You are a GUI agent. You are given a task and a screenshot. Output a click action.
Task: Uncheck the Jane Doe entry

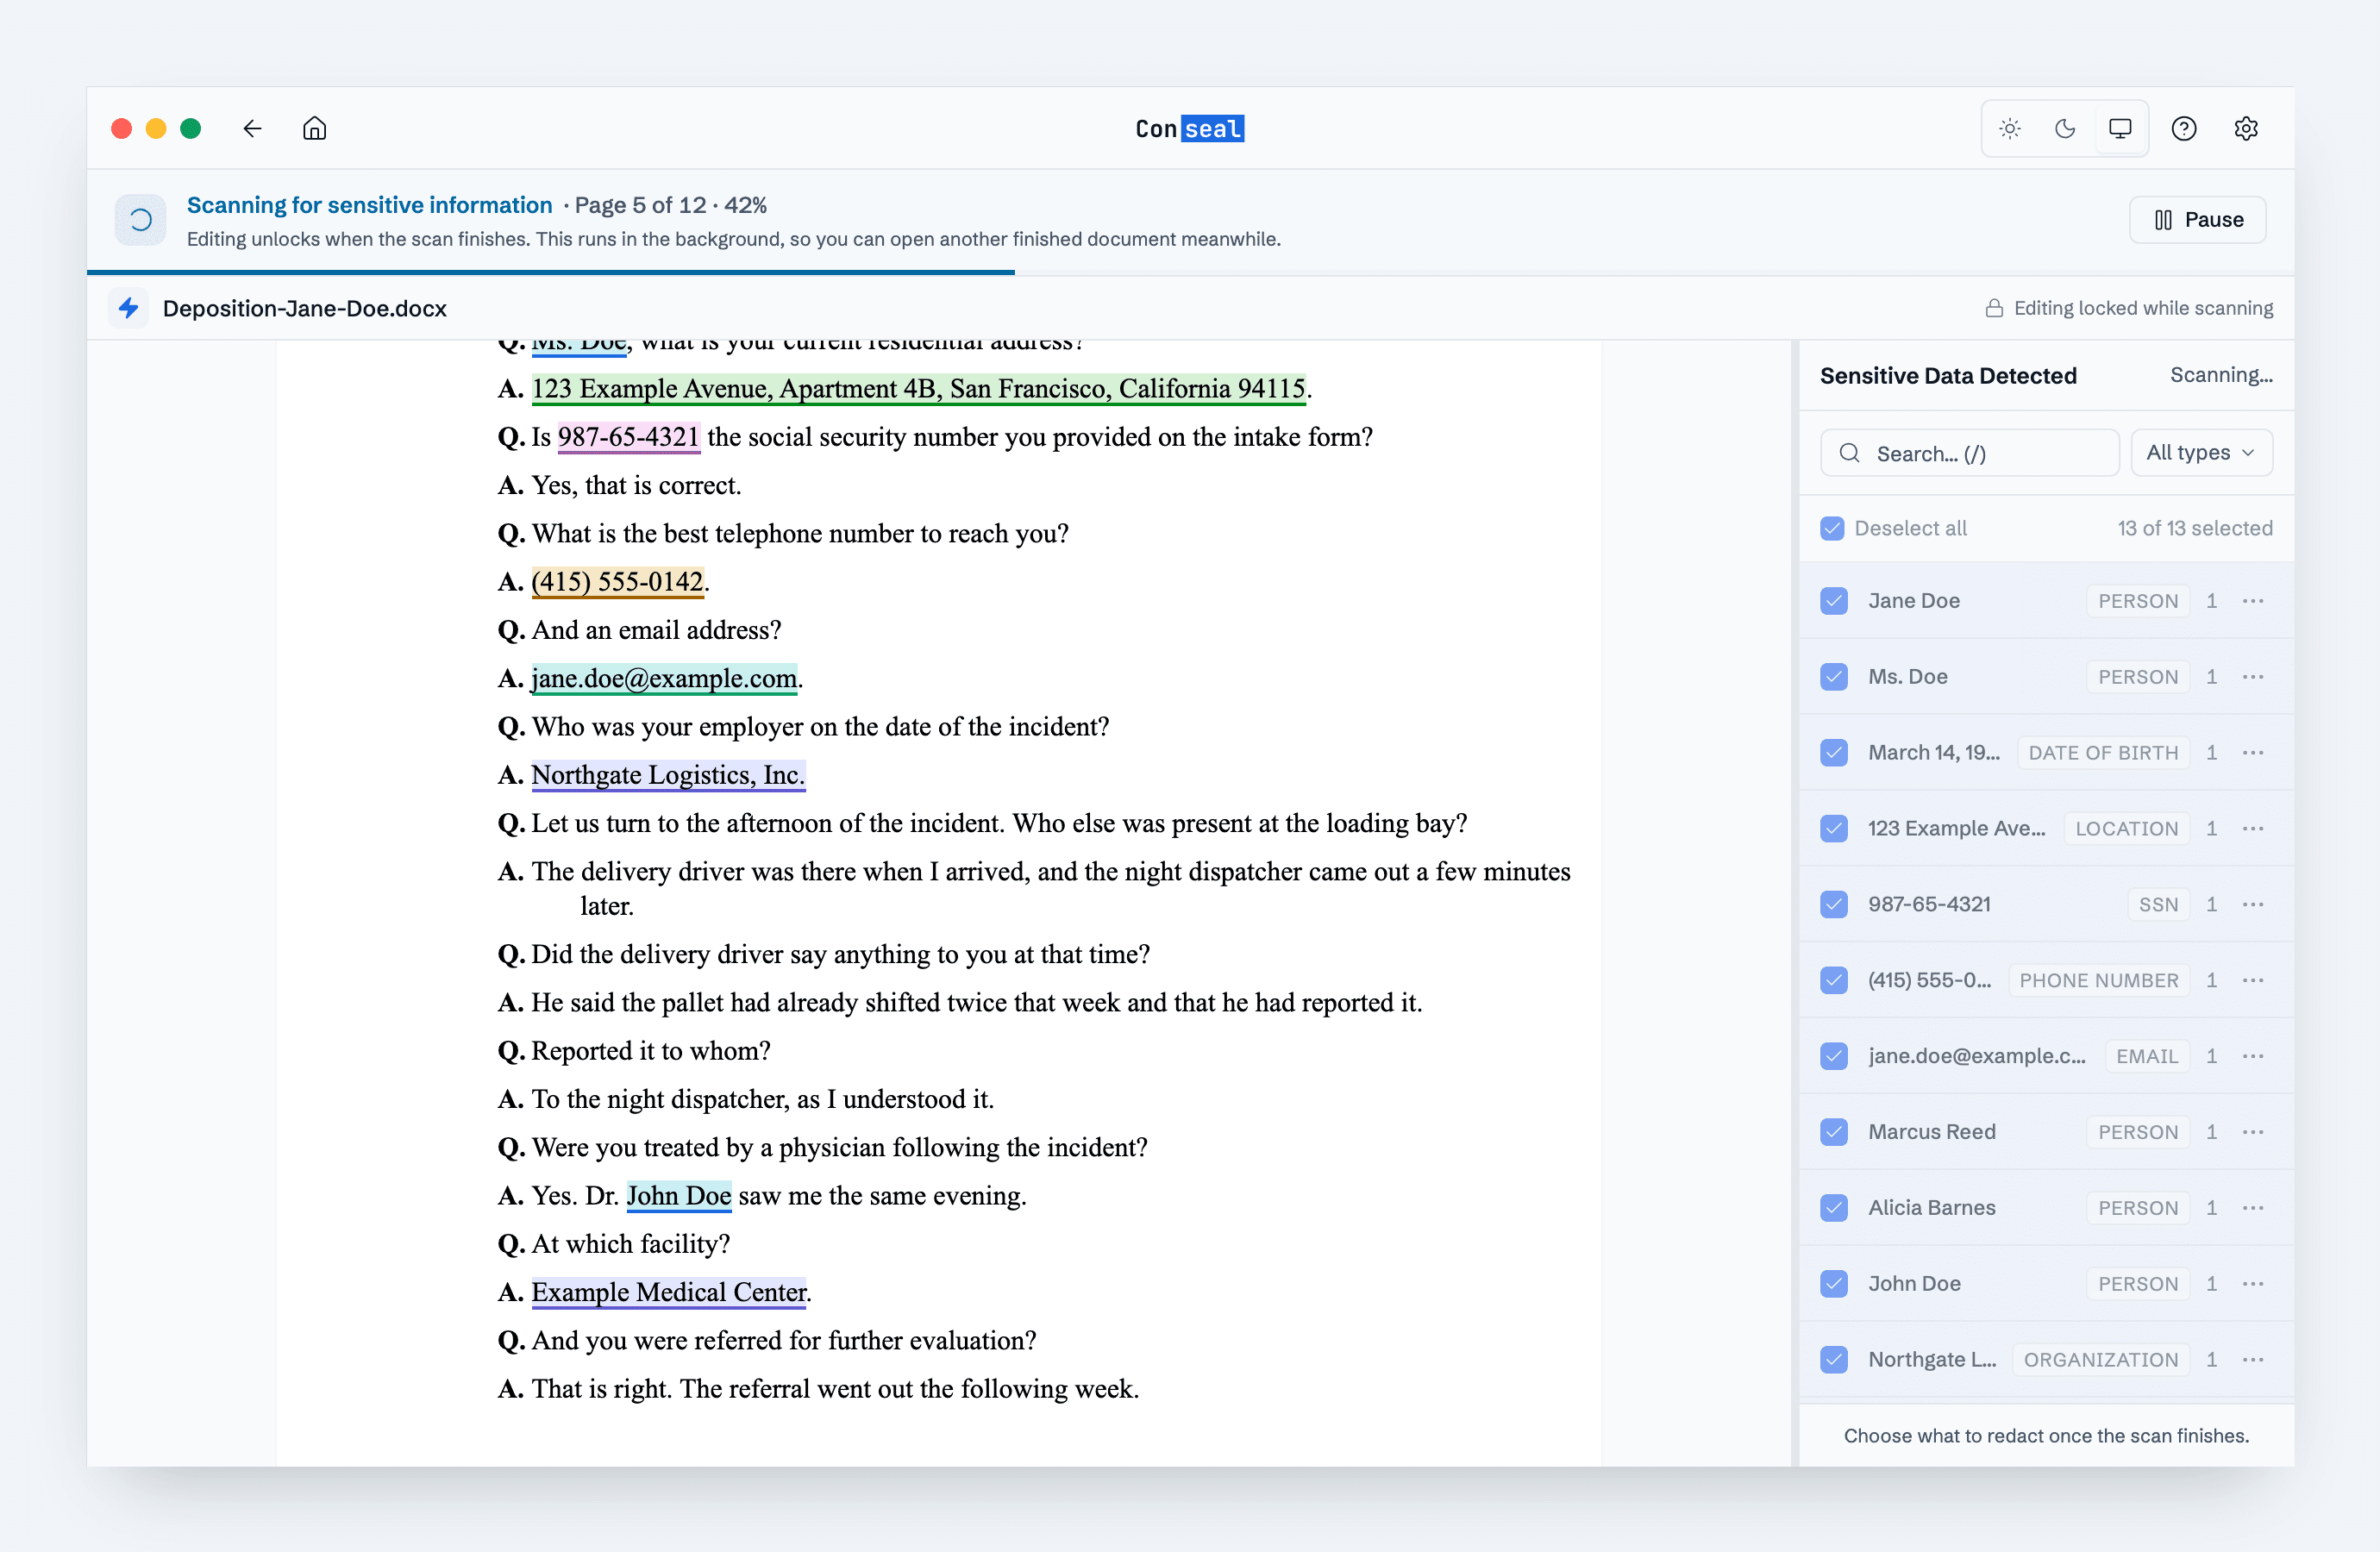click(x=1834, y=600)
